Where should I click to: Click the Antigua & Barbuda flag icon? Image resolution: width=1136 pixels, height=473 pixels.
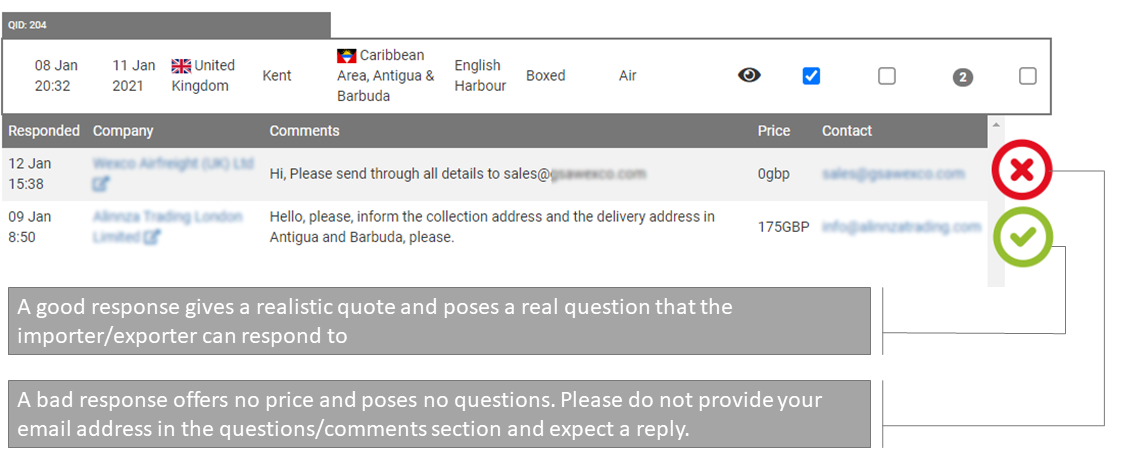346,56
